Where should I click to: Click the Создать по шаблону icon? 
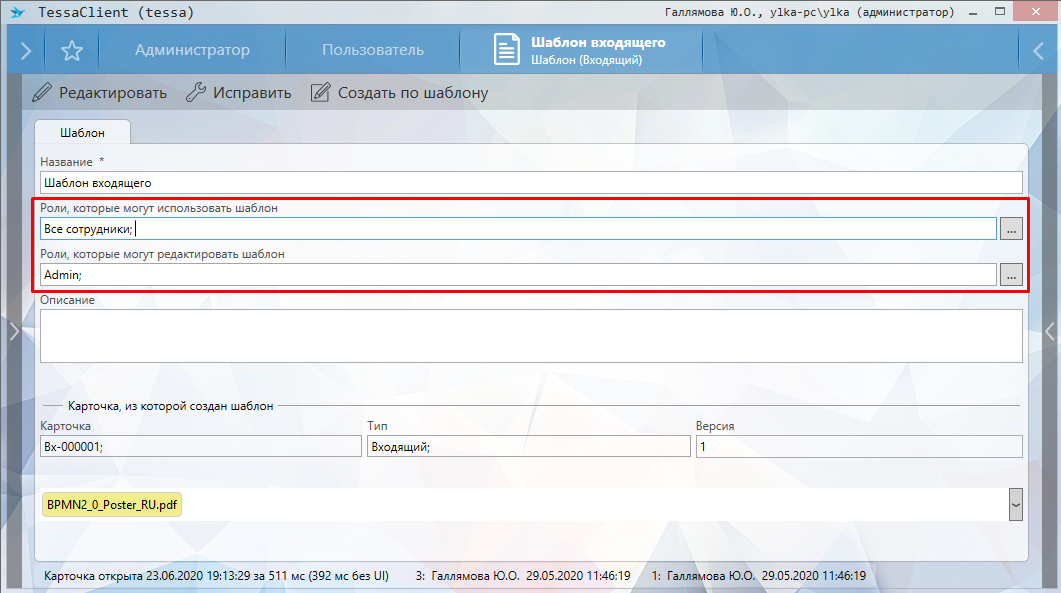click(x=321, y=93)
